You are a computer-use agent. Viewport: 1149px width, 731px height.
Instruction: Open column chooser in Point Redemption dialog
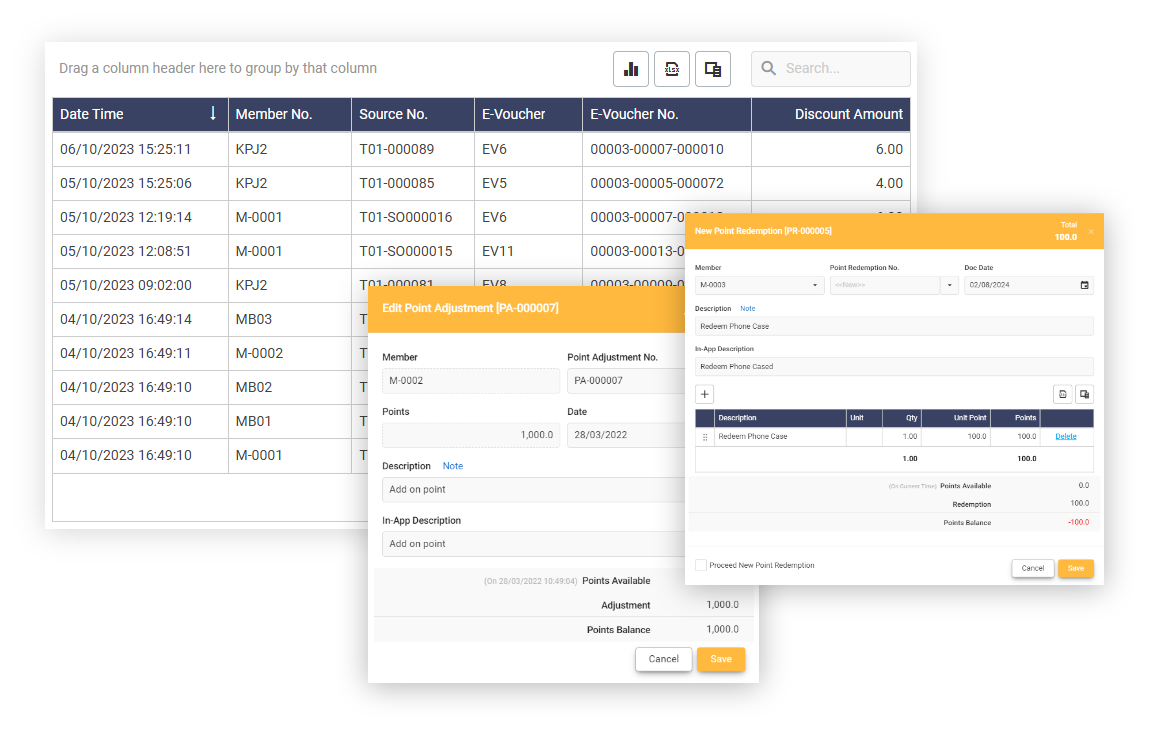pos(1084,394)
